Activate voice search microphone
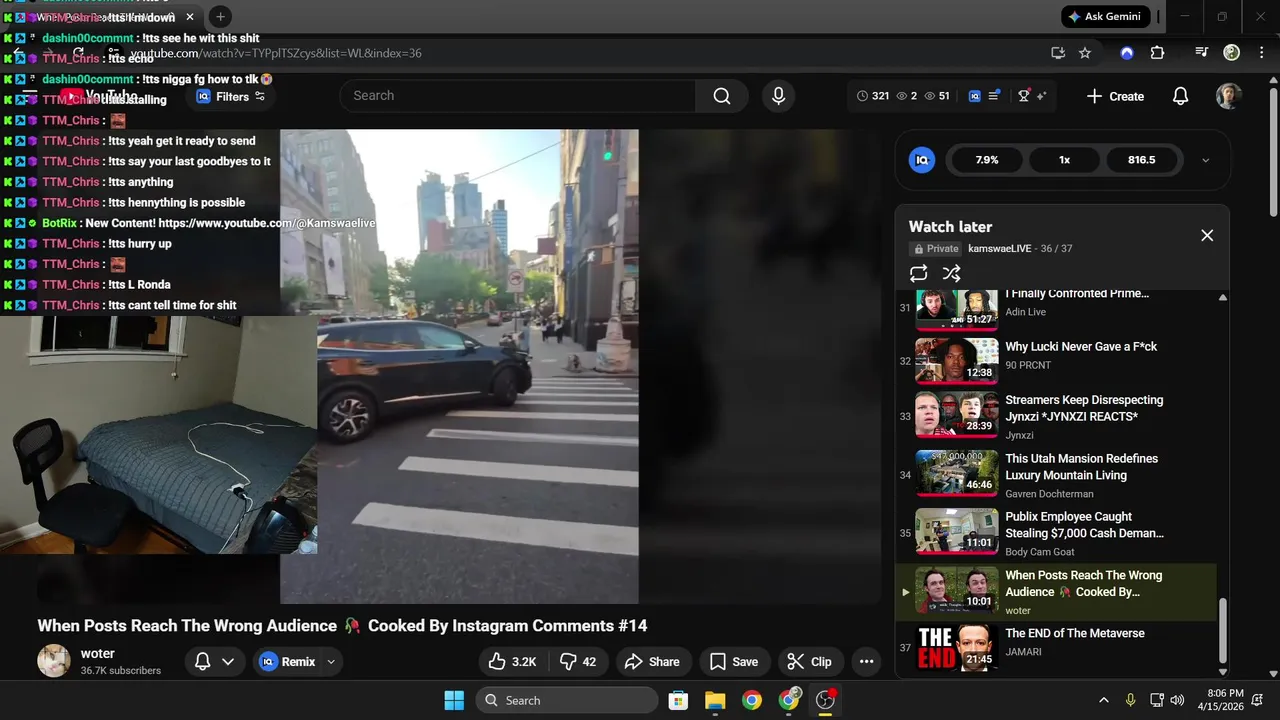1280x720 pixels. (x=778, y=96)
